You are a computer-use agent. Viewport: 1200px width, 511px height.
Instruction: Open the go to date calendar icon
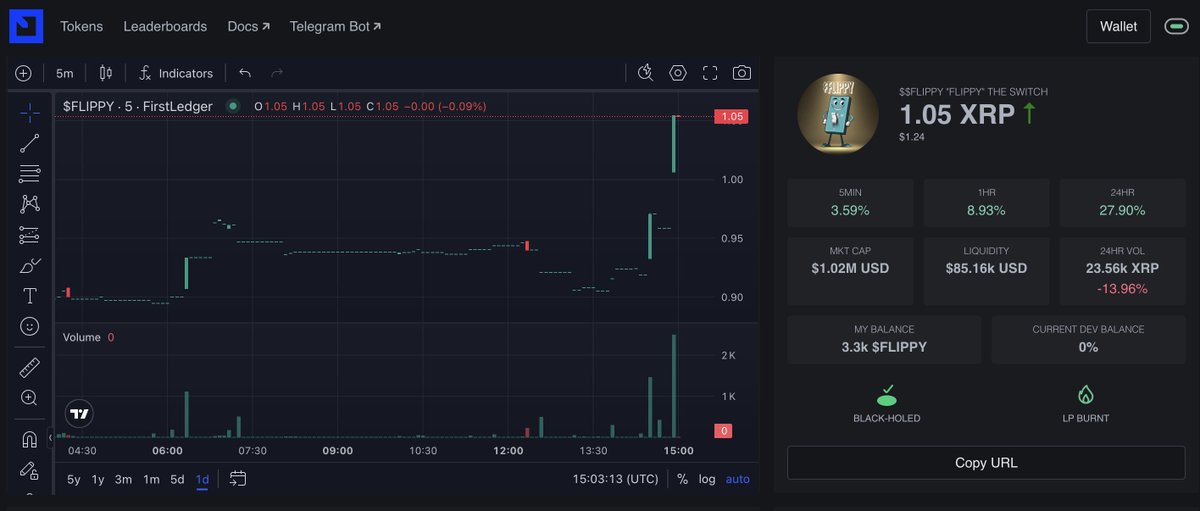point(238,479)
